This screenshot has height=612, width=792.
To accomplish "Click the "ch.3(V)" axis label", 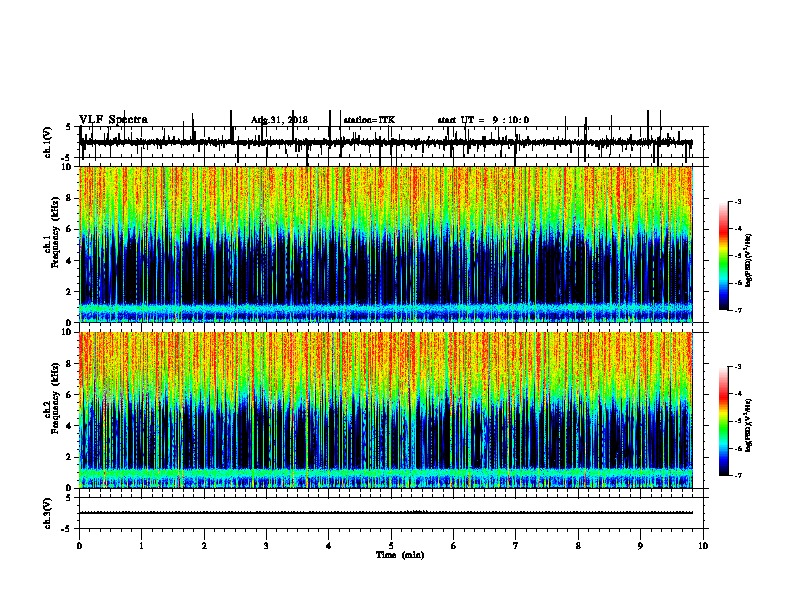I will click(48, 513).
